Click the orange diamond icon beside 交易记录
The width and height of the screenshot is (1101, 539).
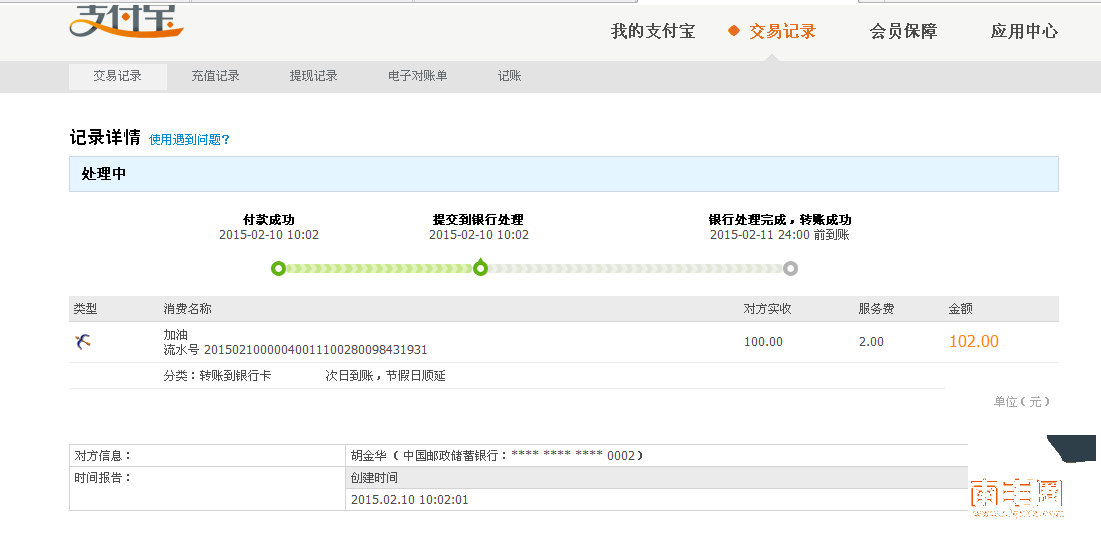pyautogui.click(x=734, y=31)
